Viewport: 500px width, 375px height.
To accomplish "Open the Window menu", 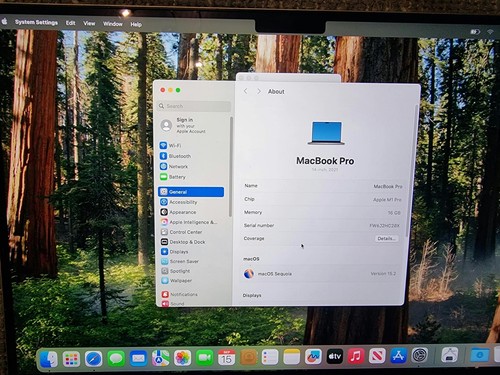I will pos(113,24).
